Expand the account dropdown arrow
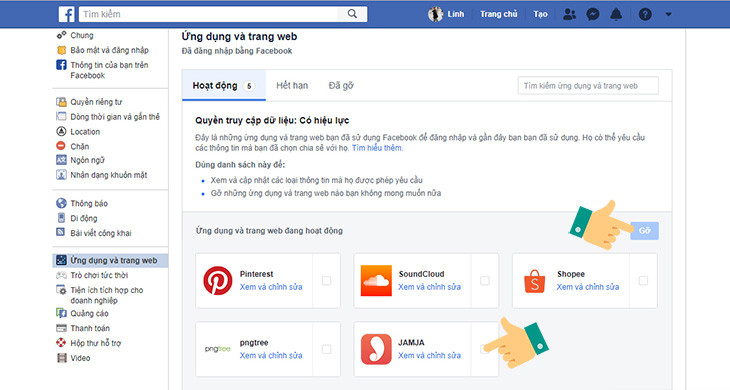 pyautogui.click(x=668, y=14)
